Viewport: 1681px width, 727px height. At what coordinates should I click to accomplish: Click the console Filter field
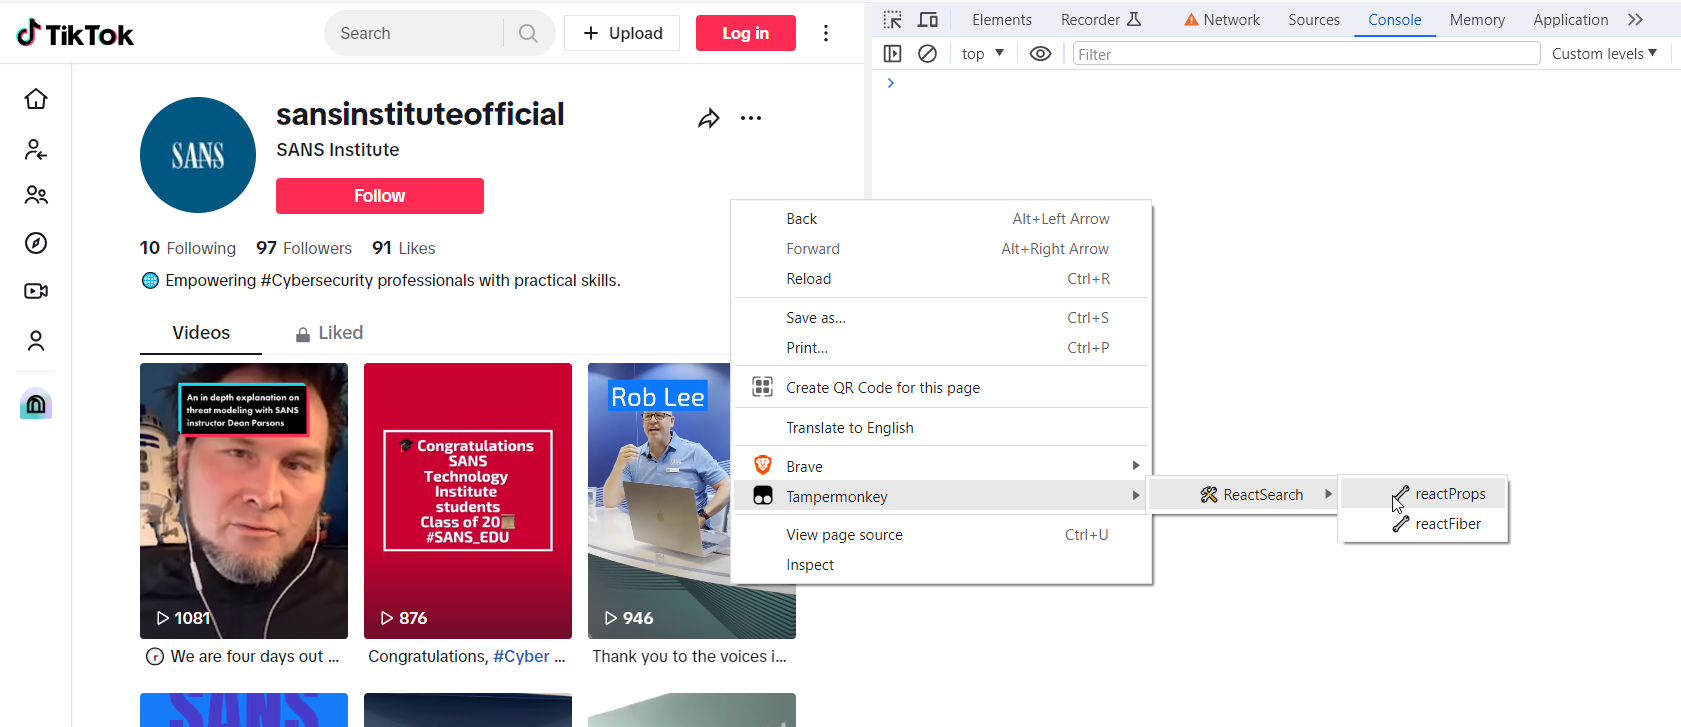[x=1306, y=54]
